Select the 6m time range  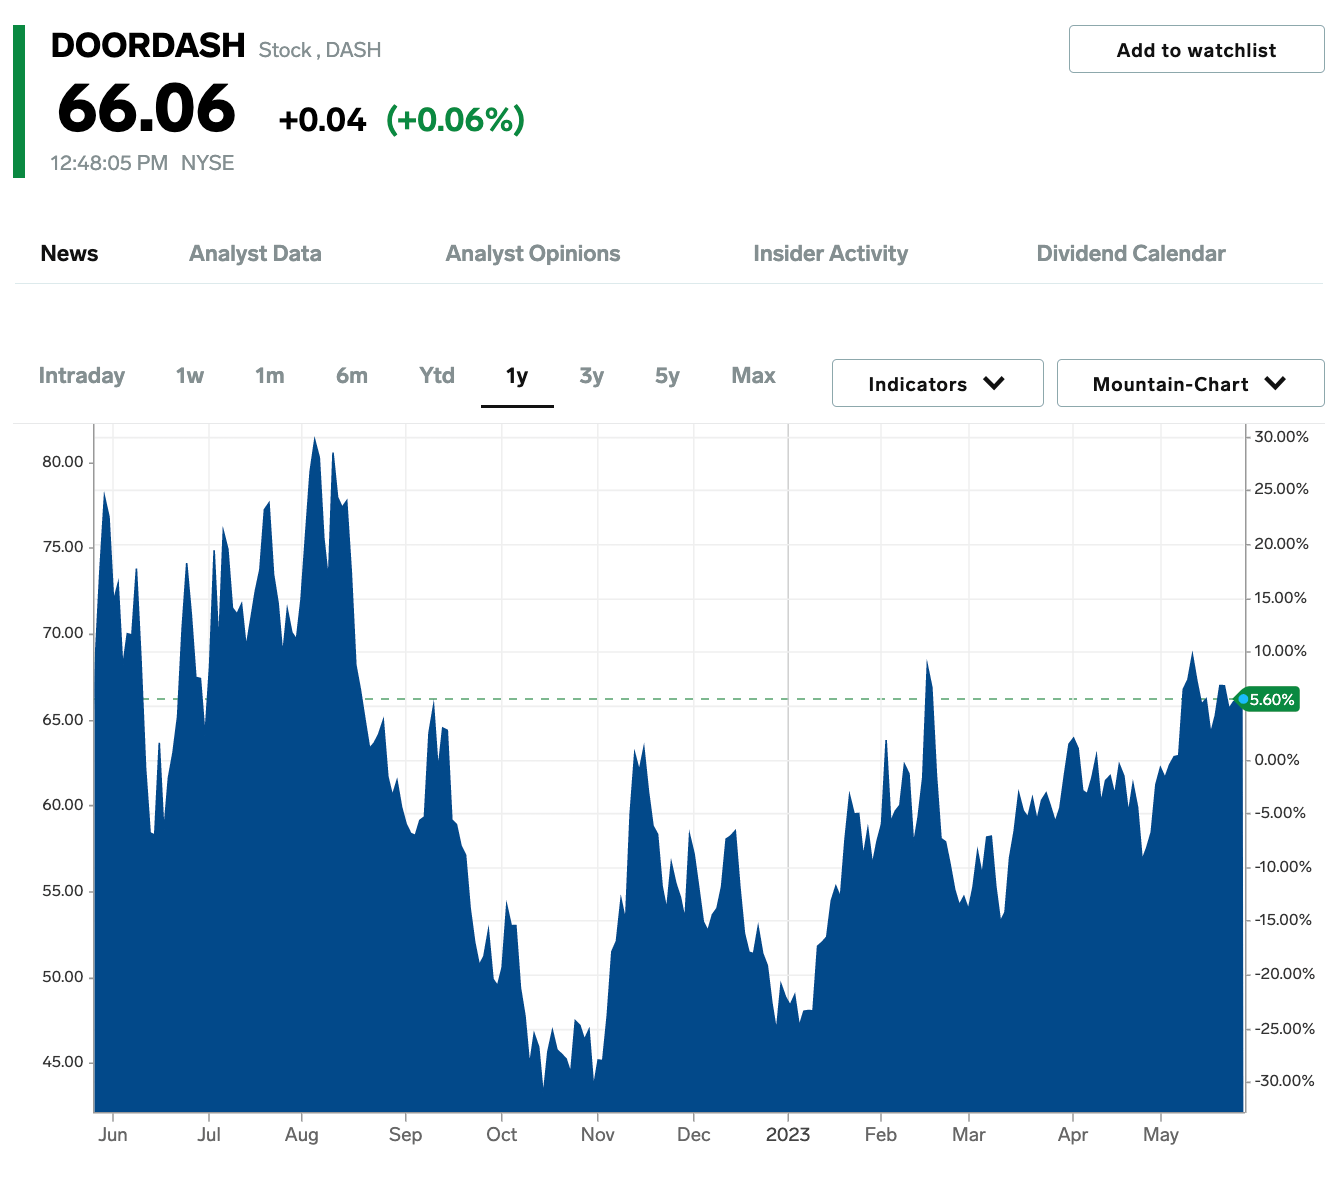point(351,376)
